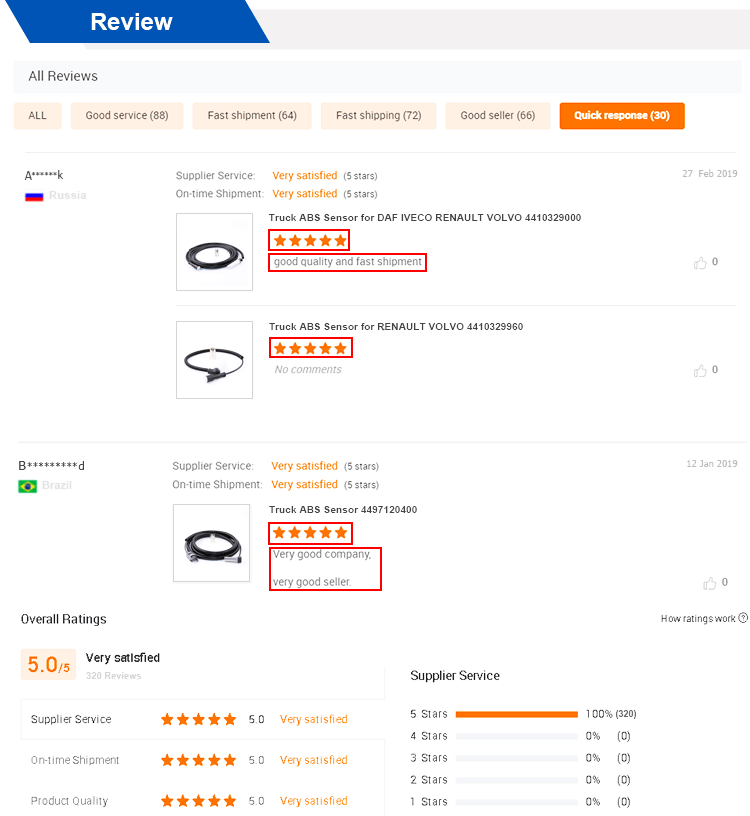750x816 pixels.
Task: Click the 5 Stars rating bar
Action: (x=517, y=714)
